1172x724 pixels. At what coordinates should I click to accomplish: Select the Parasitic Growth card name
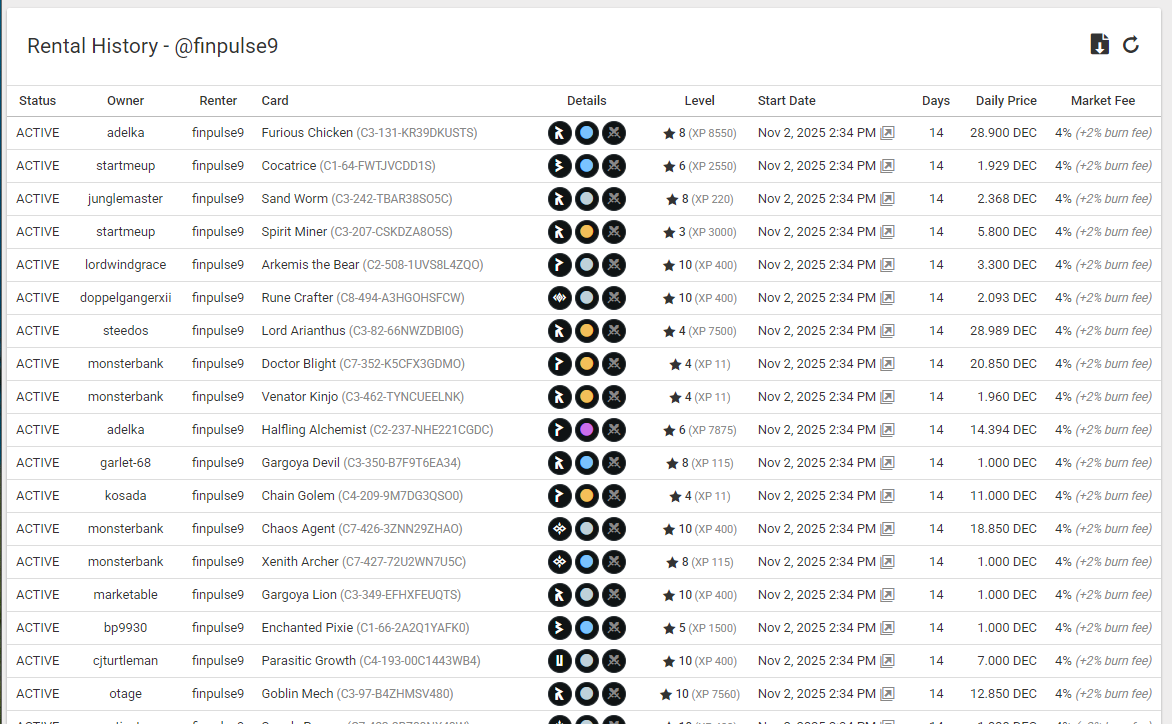coord(309,660)
